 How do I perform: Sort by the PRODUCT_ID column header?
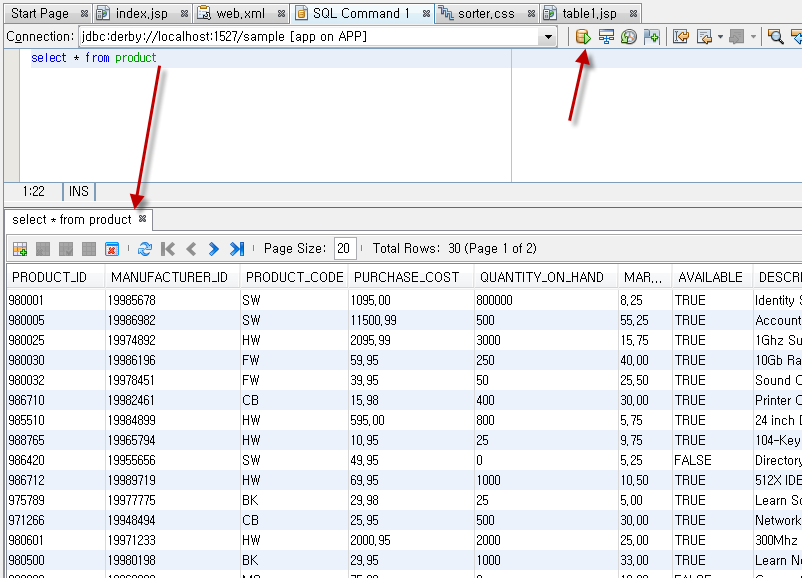56,277
